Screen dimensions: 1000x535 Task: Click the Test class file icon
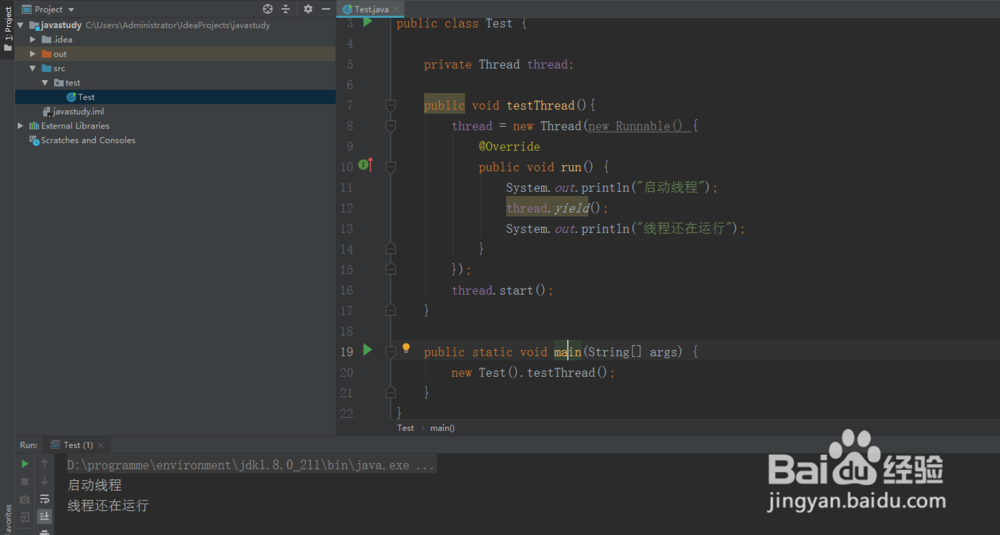[71, 97]
